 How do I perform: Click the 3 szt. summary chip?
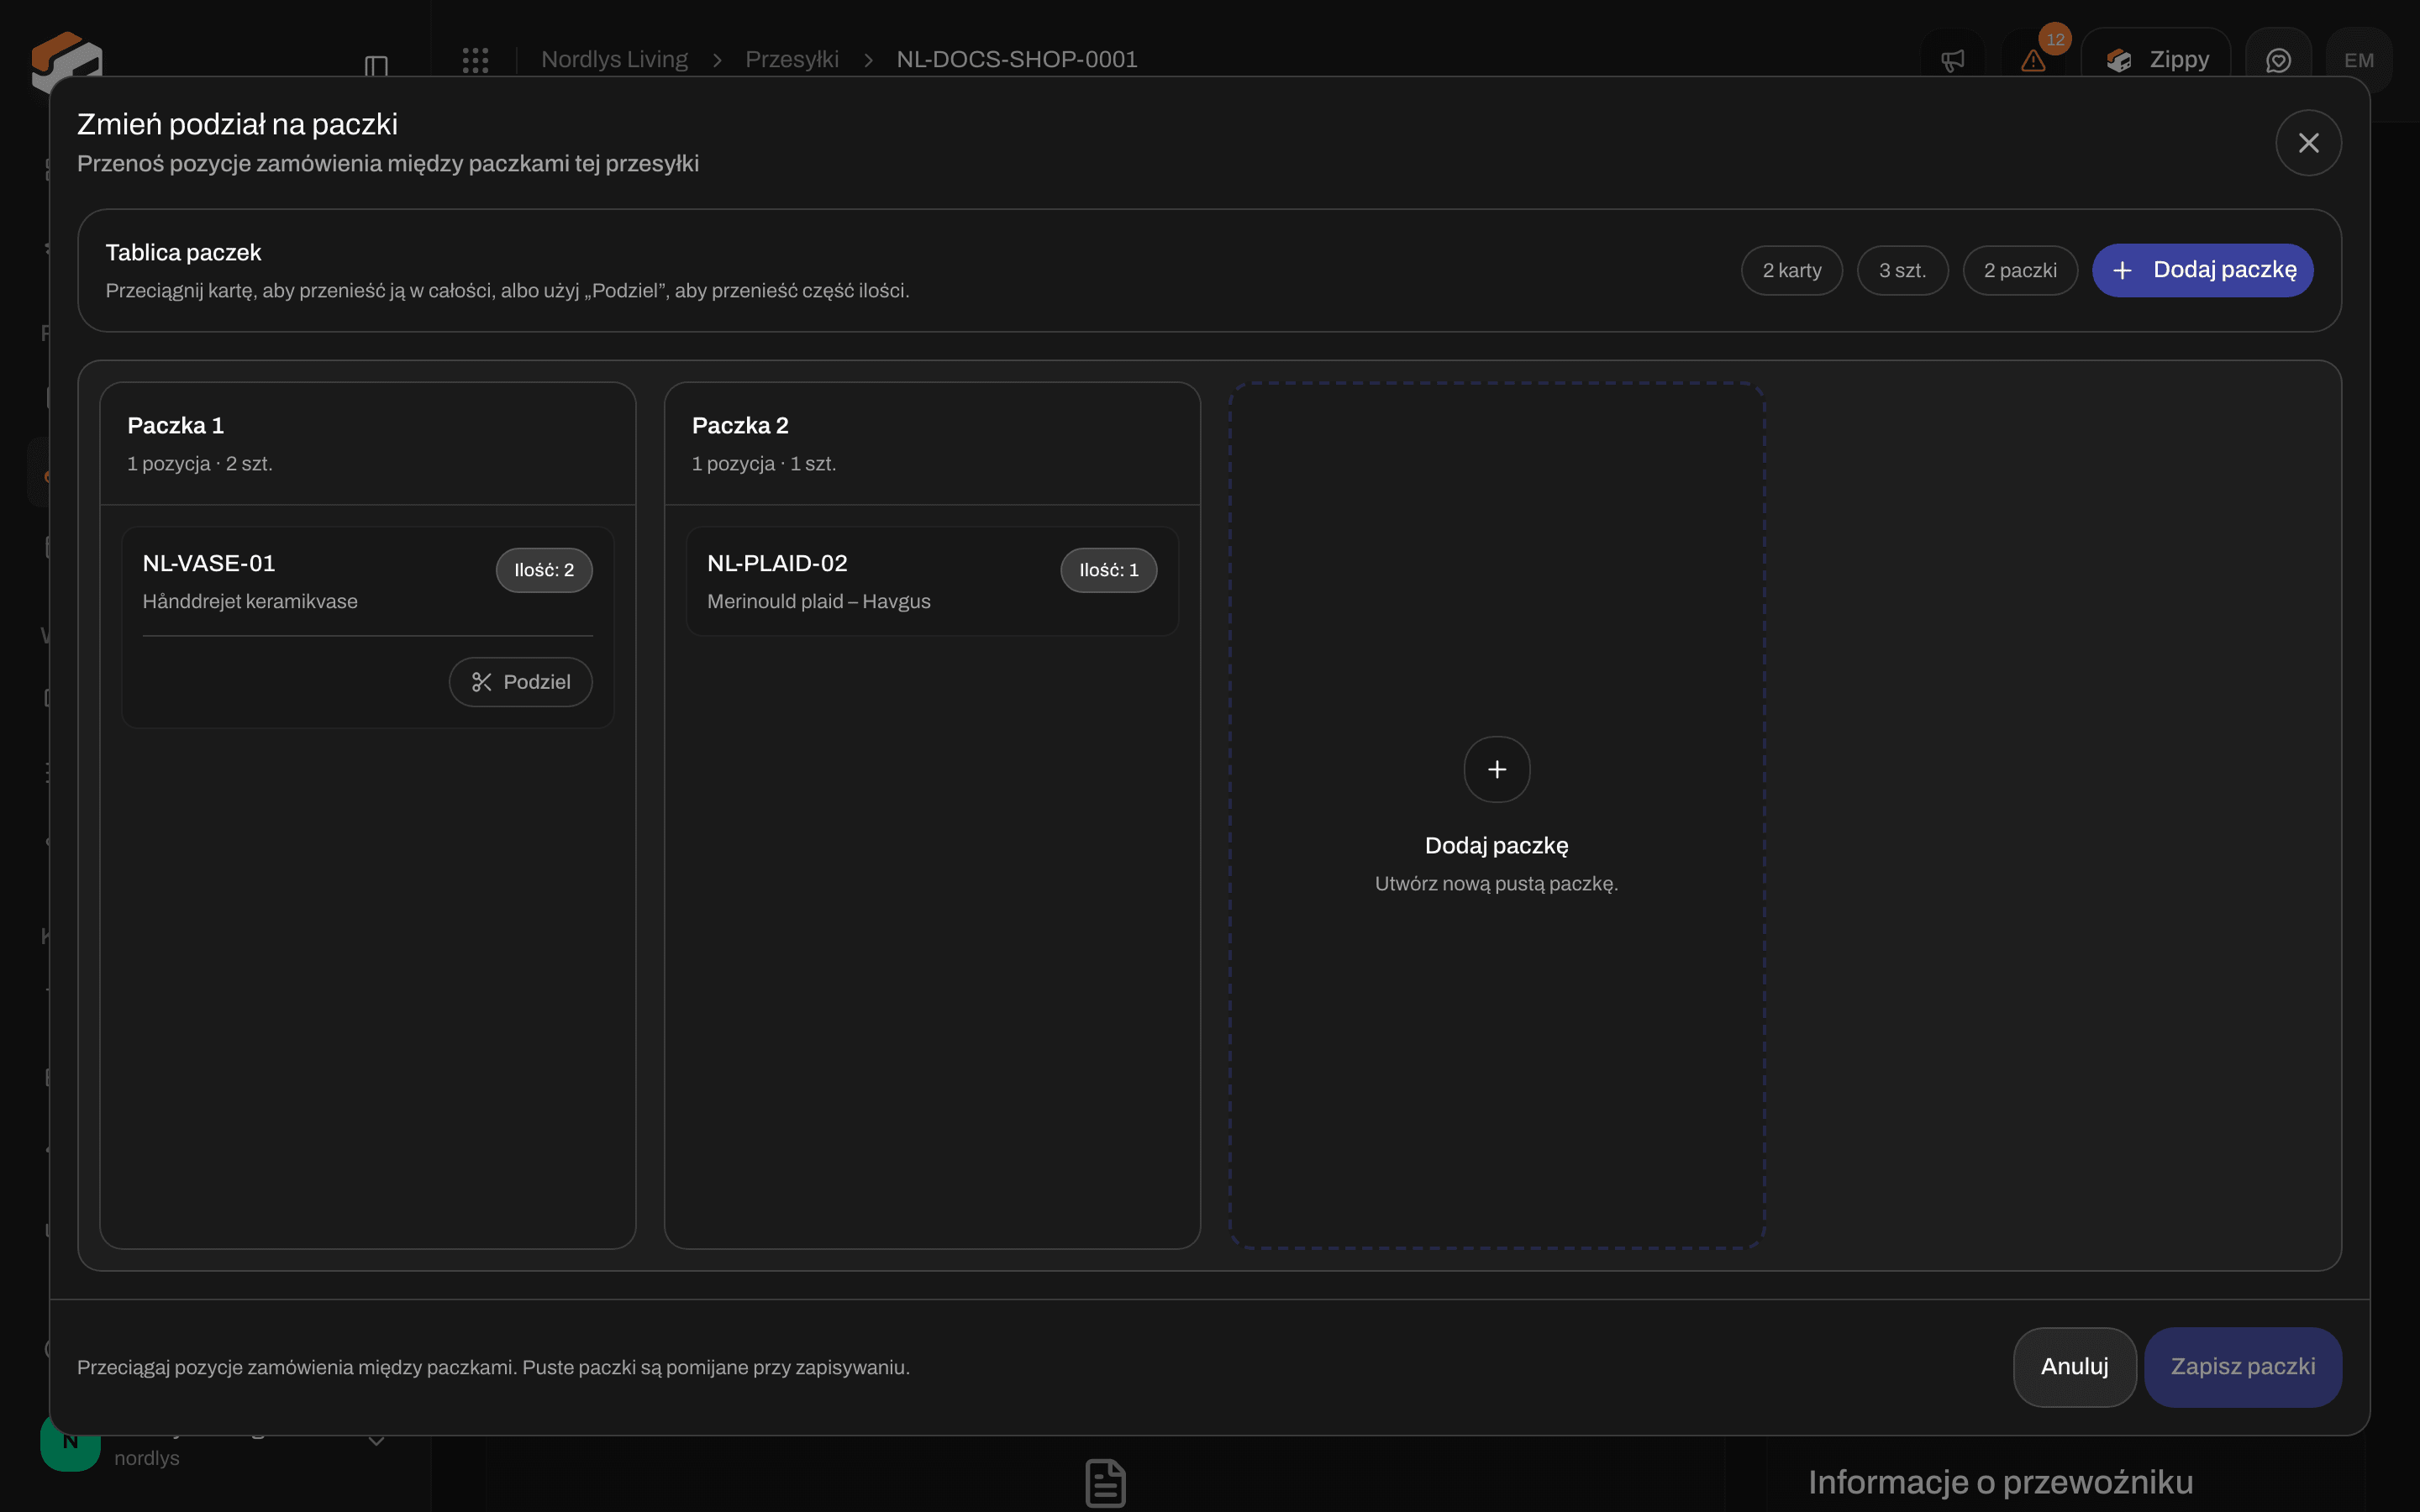pos(1902,270)
